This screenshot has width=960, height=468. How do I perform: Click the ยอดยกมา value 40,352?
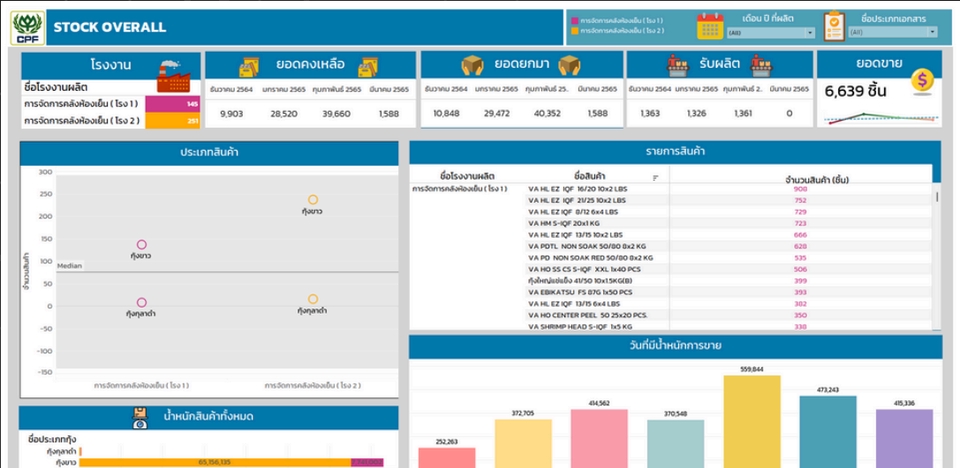[547, 113]
